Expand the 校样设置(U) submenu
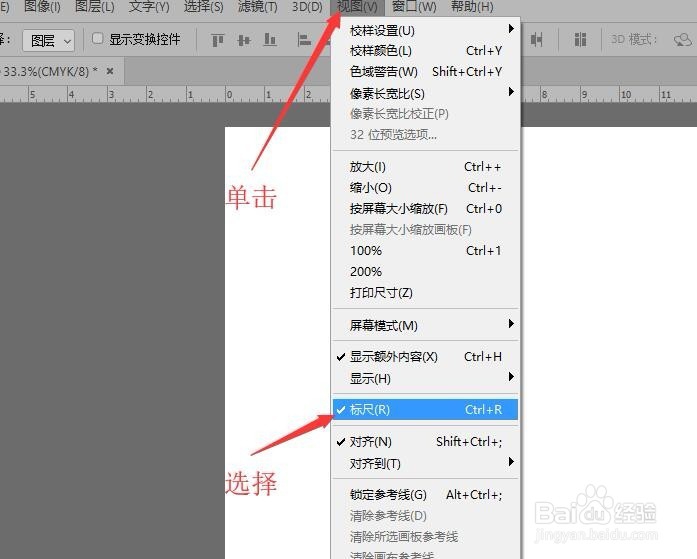697x559 pixels. point(425,31)
